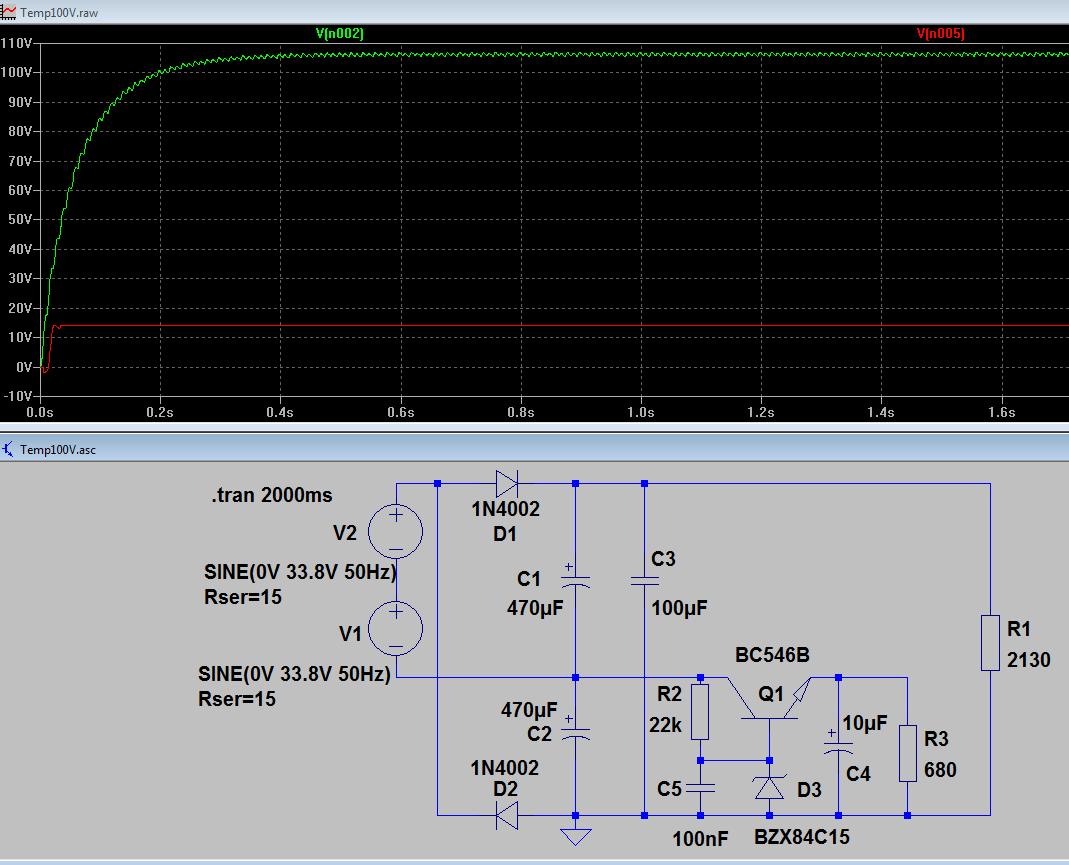Select capacitor C5 symbol

[700, 787]
